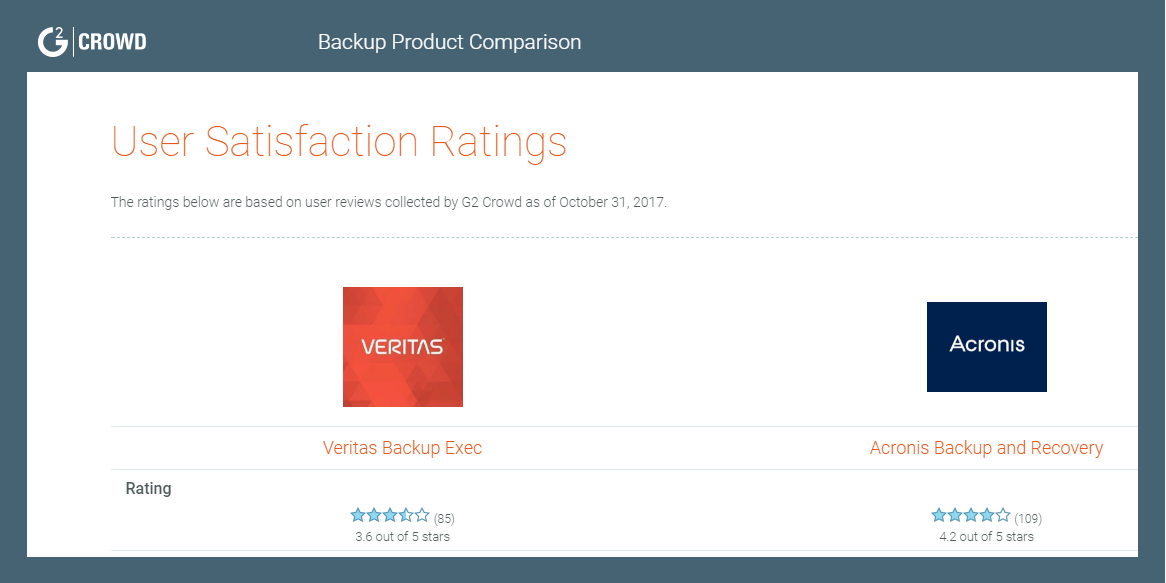Select the middle third star of Acronis rating

point(971,515)
